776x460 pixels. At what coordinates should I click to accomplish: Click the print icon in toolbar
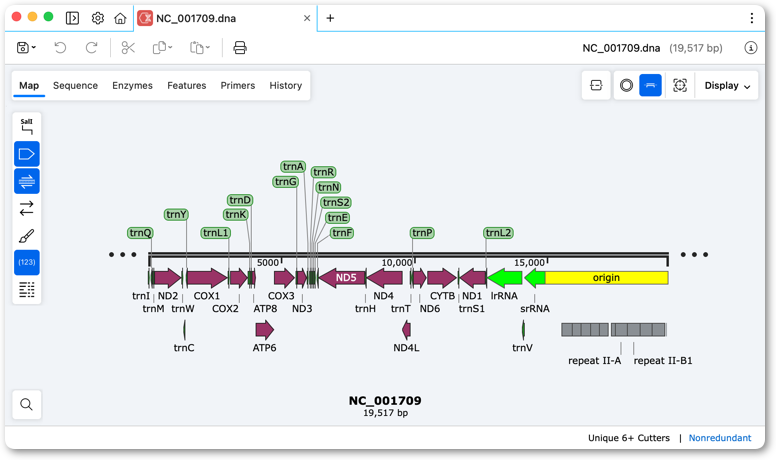[240, 48]
